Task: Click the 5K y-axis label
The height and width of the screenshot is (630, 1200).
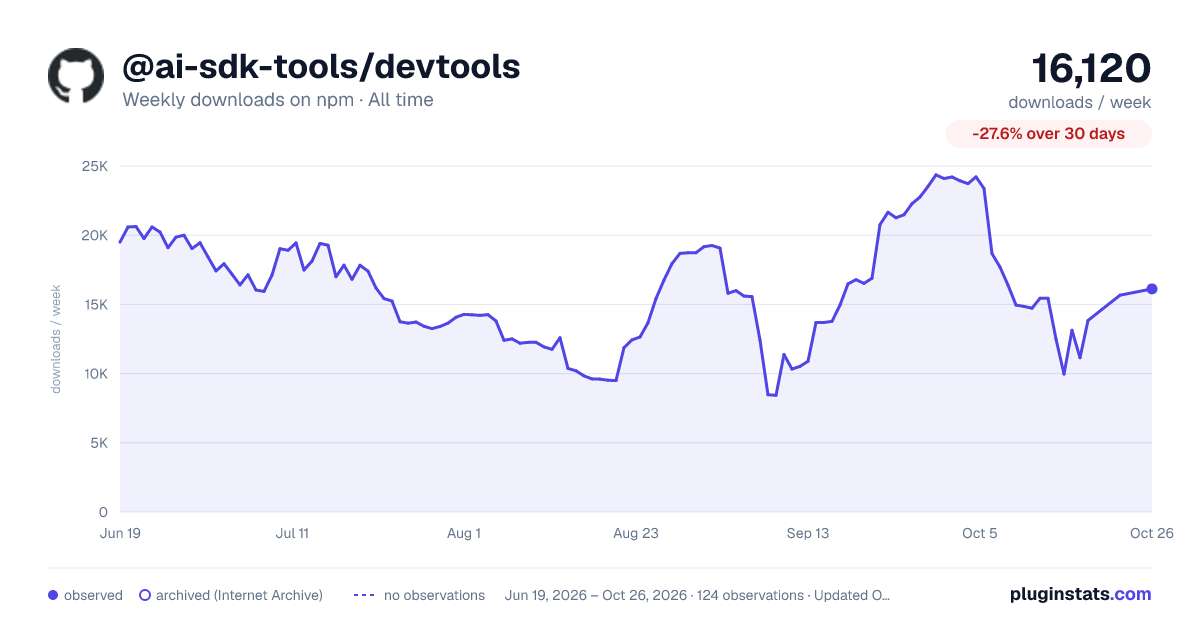Action: 98,443
